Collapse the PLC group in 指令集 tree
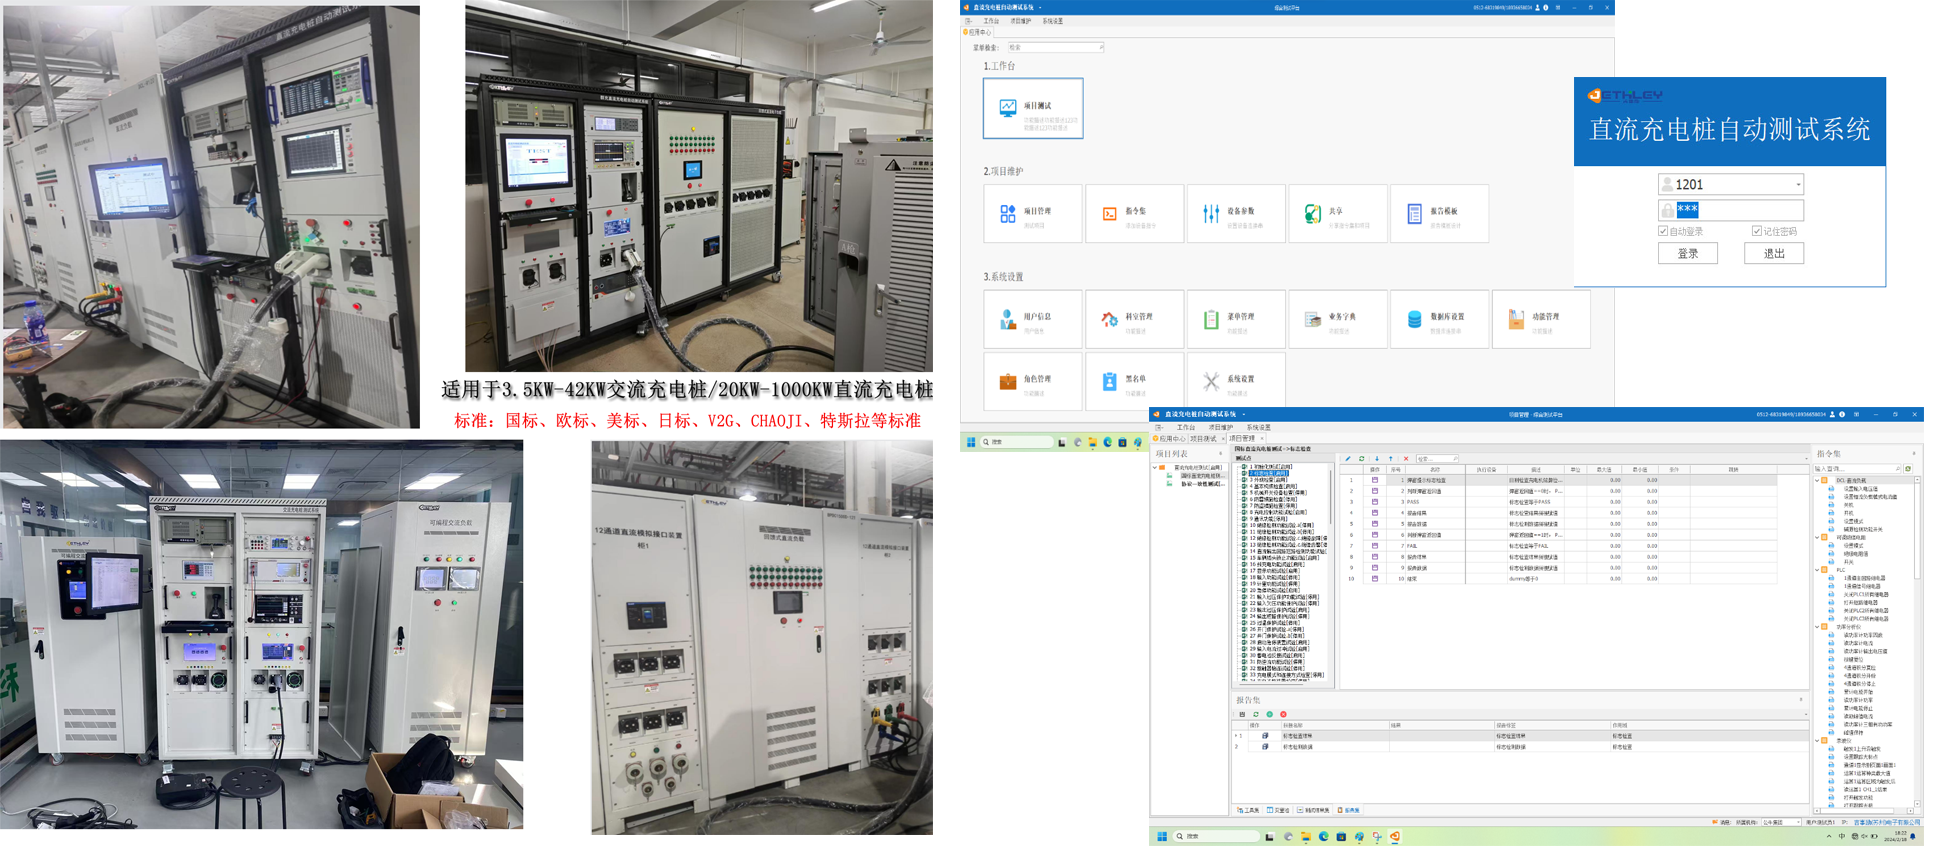Screen dimensions: 1937x862 [1817, 570]
